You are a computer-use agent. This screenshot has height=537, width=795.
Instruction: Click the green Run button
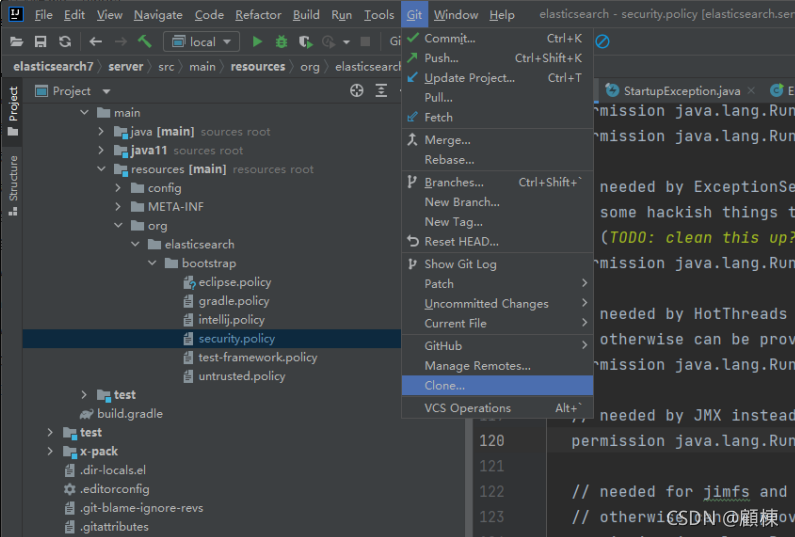point(257,42)
